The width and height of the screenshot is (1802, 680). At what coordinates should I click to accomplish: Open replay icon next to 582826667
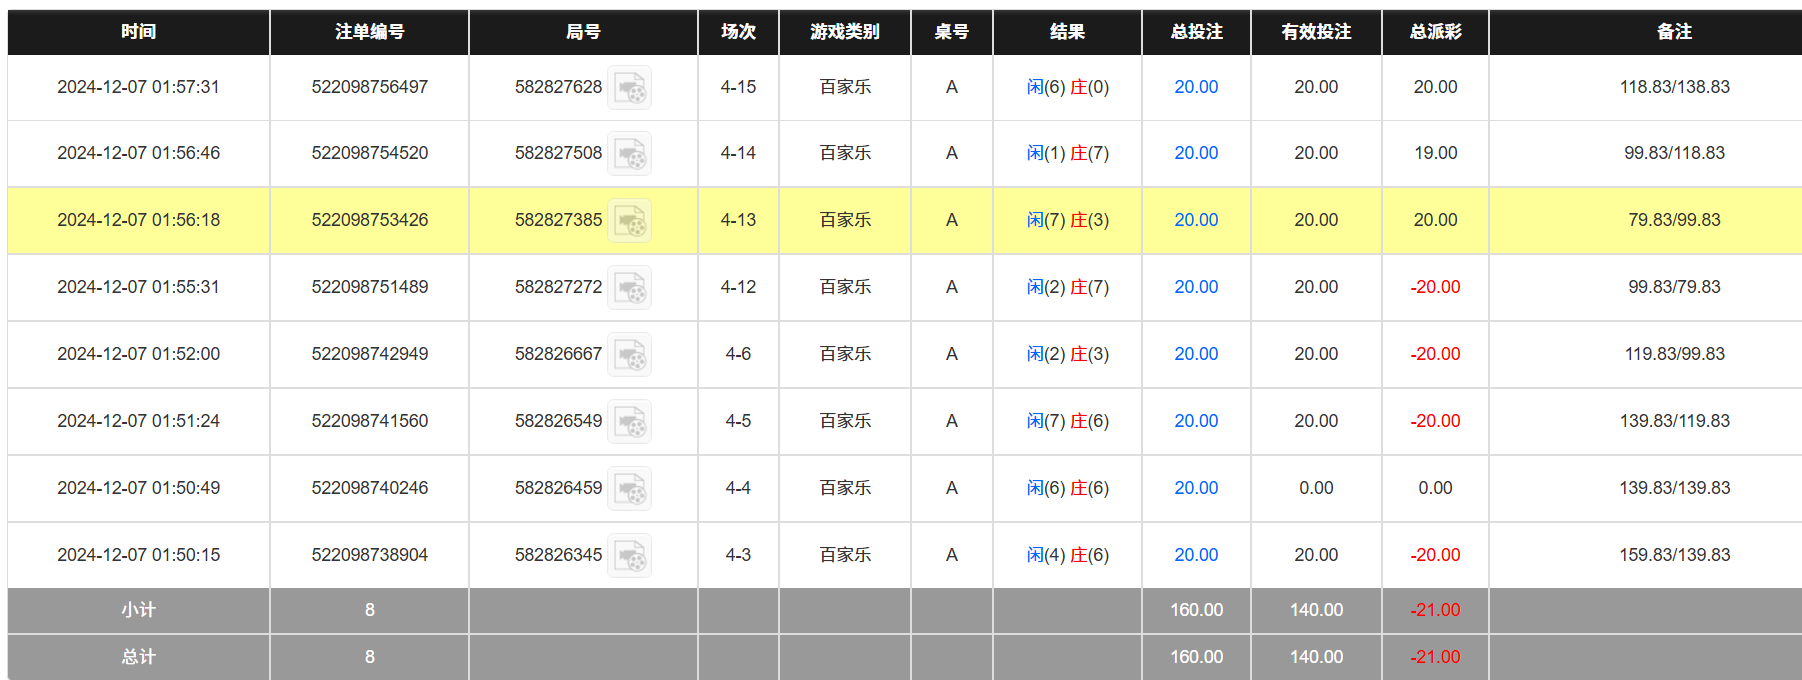(630, 355)
